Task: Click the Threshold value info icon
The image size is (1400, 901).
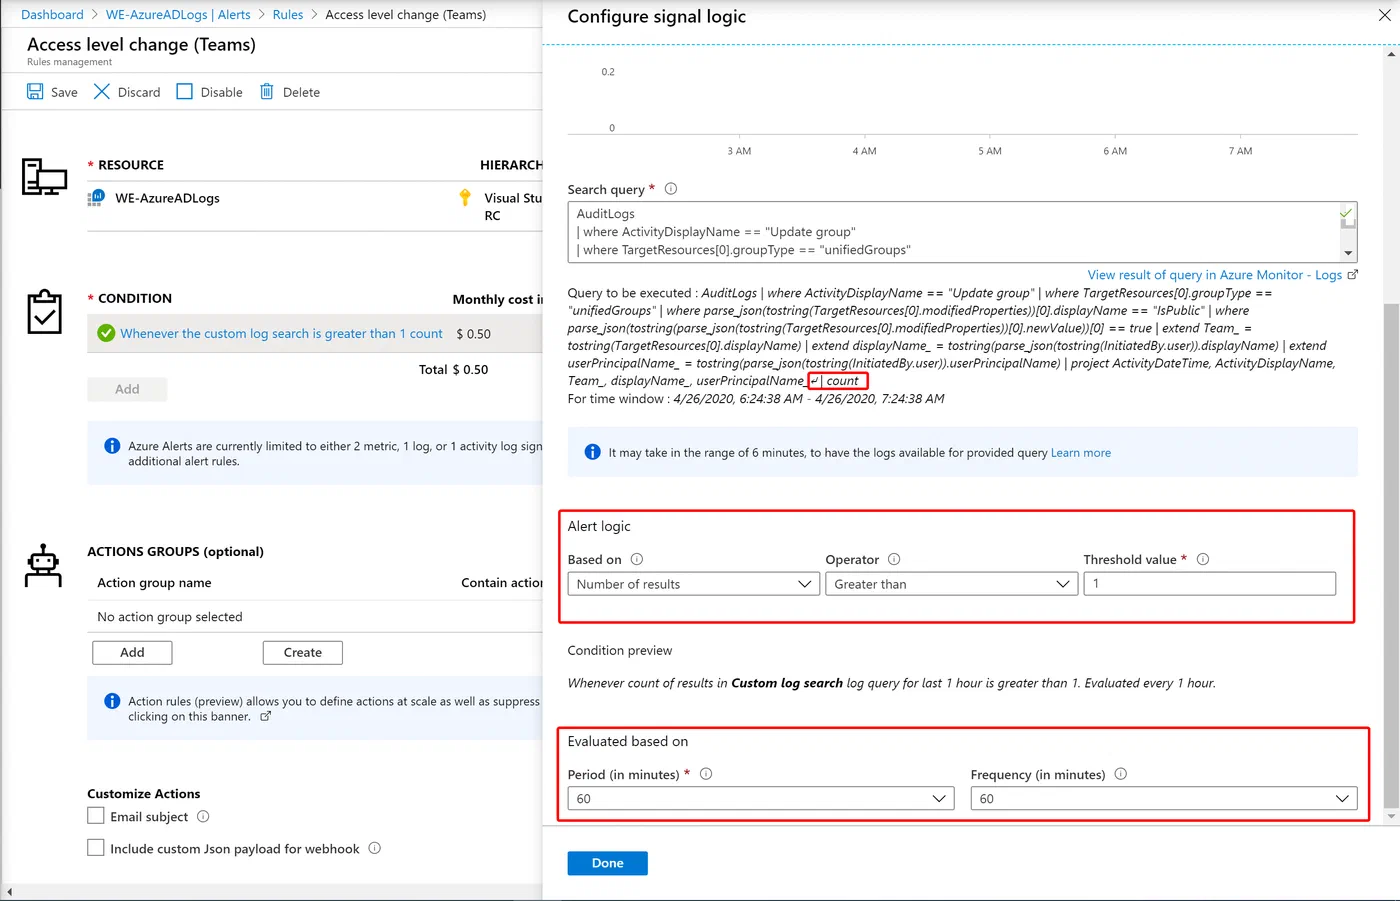Action: [1203, 559]
